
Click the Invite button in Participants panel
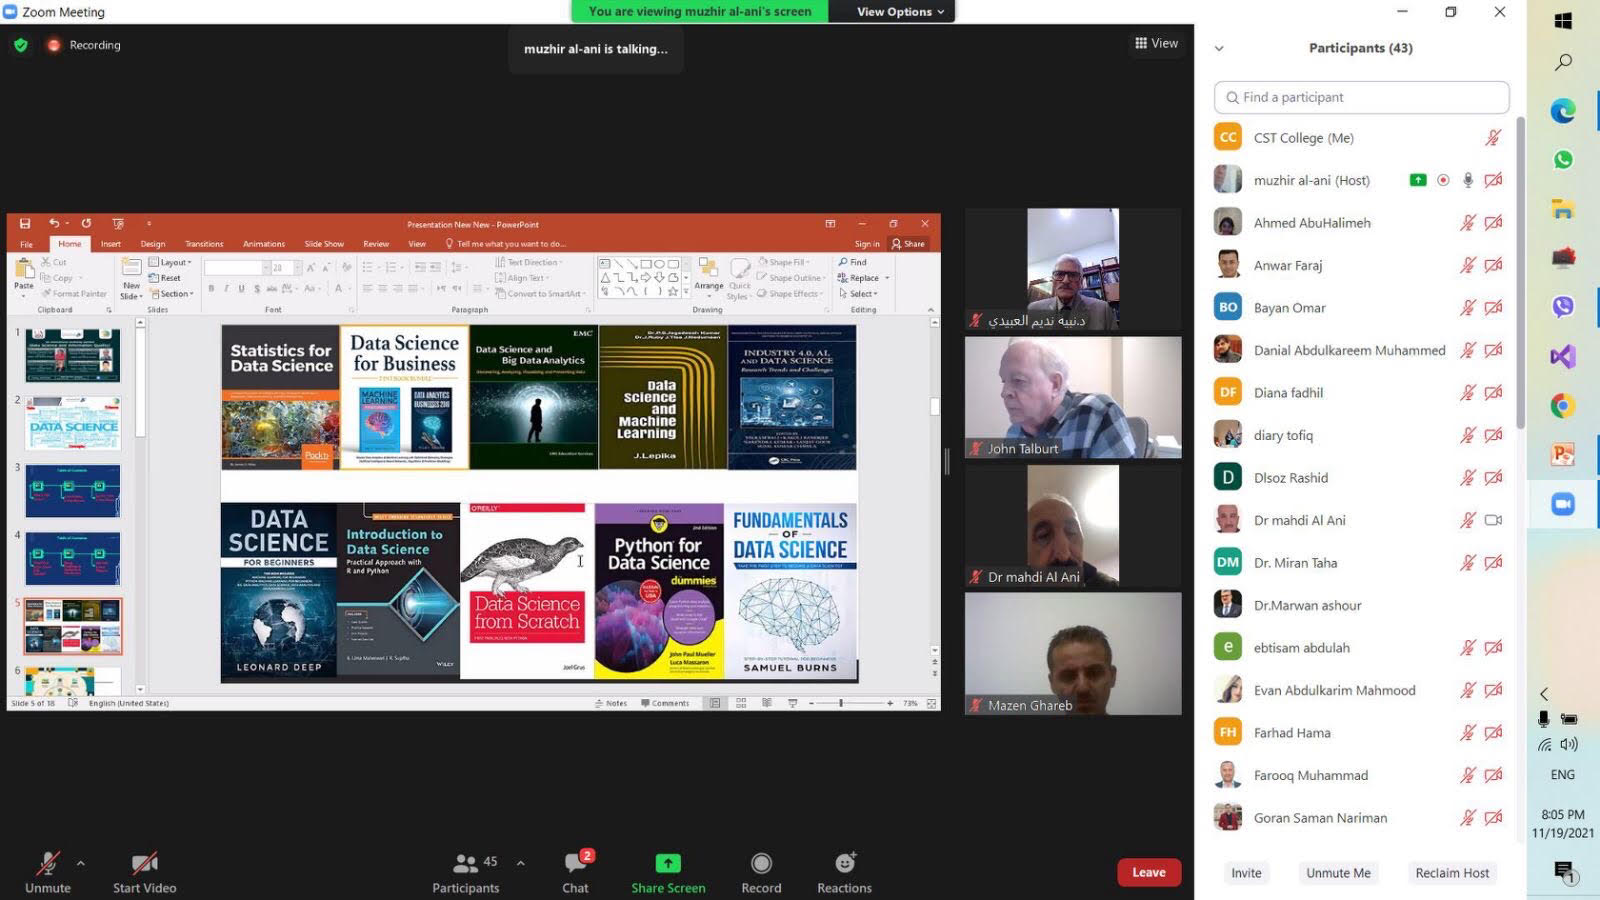[x=1246, y=873]
